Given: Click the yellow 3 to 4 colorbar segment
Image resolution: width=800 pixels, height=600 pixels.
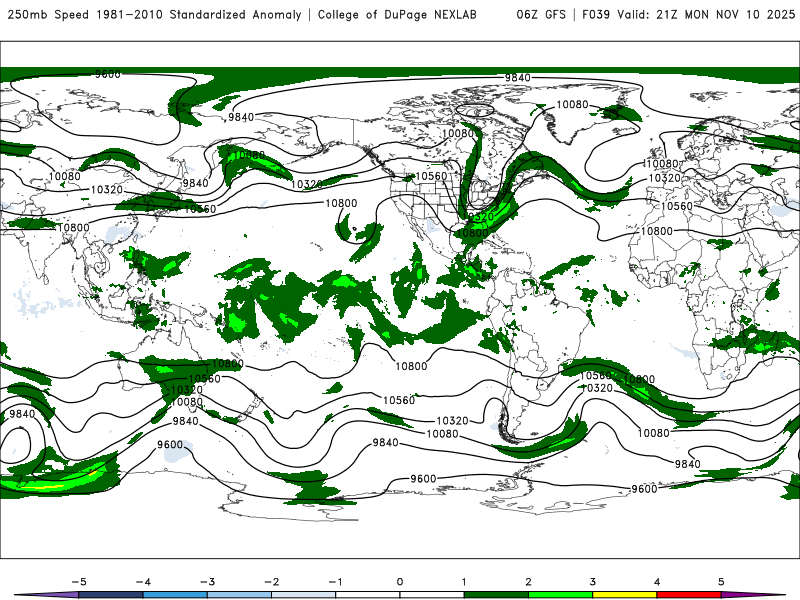Looking at the screenshot, I should pos(625,595).
